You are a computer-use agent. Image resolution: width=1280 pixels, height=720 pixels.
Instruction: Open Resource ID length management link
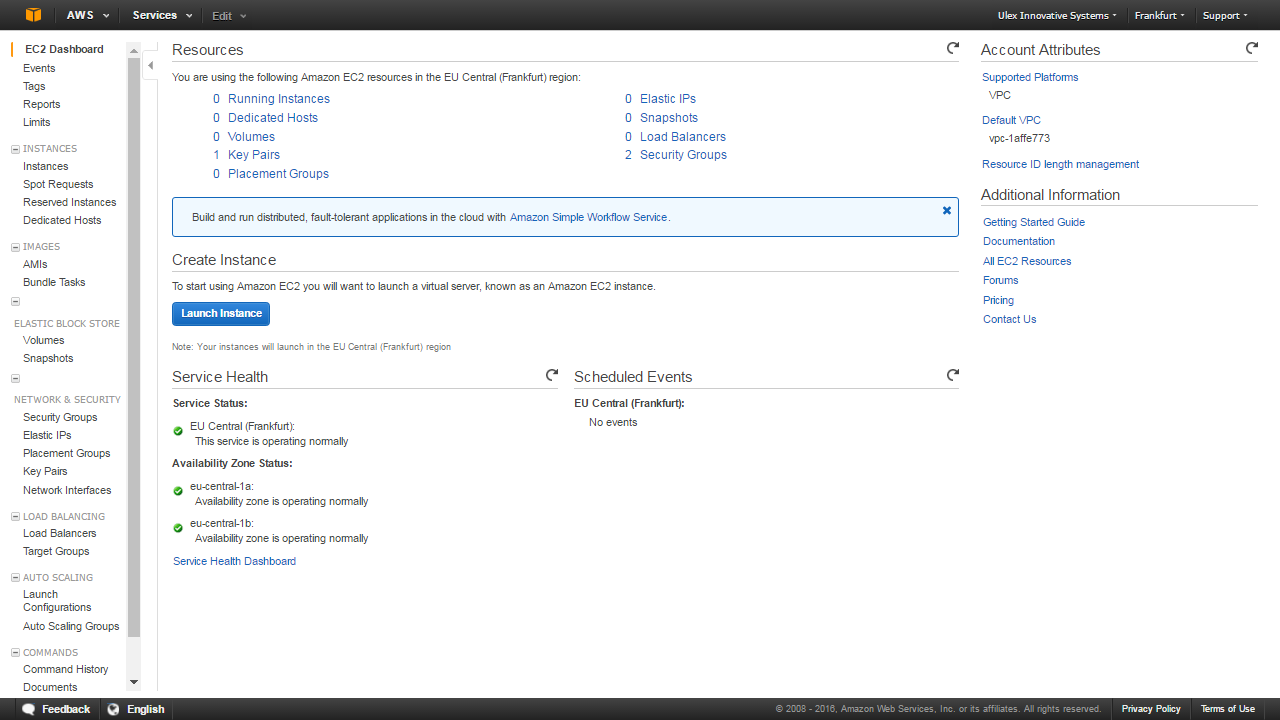click(x=1060, y=164)
